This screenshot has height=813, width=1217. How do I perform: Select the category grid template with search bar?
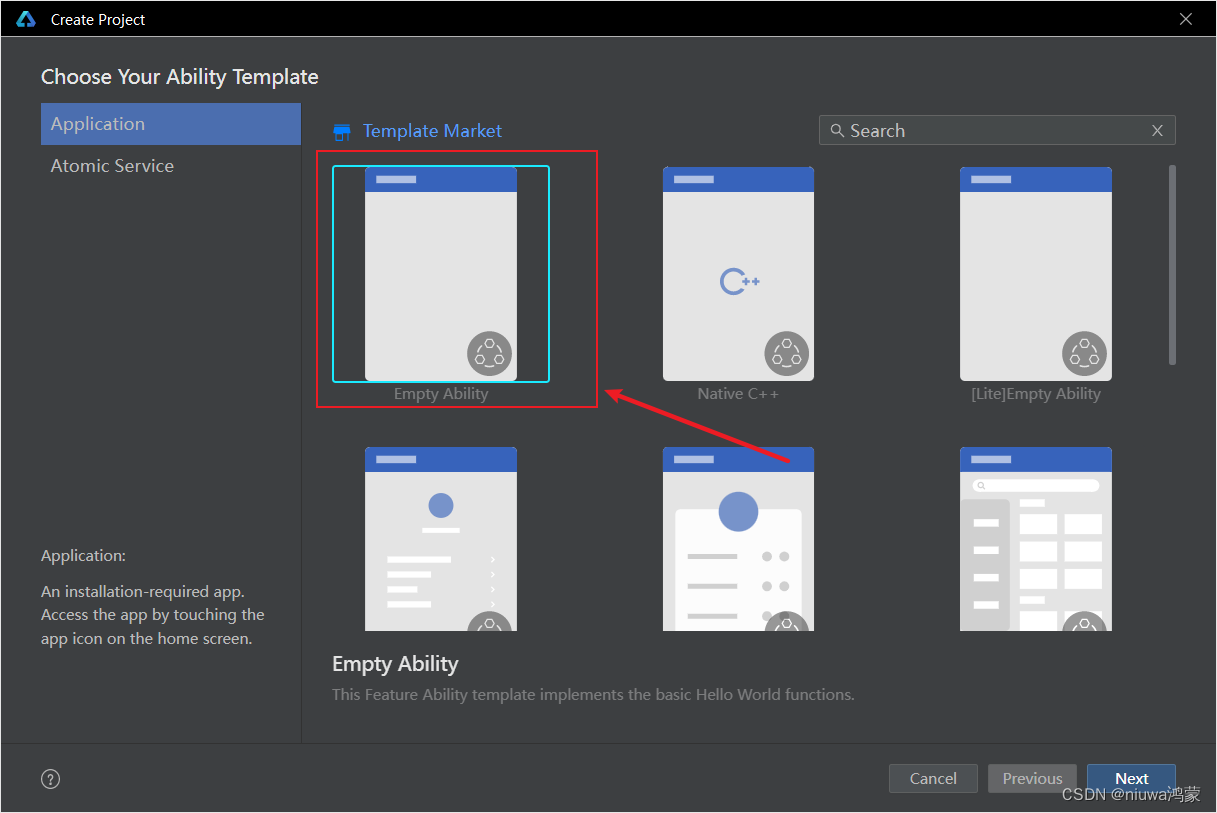click(1036, 539)
